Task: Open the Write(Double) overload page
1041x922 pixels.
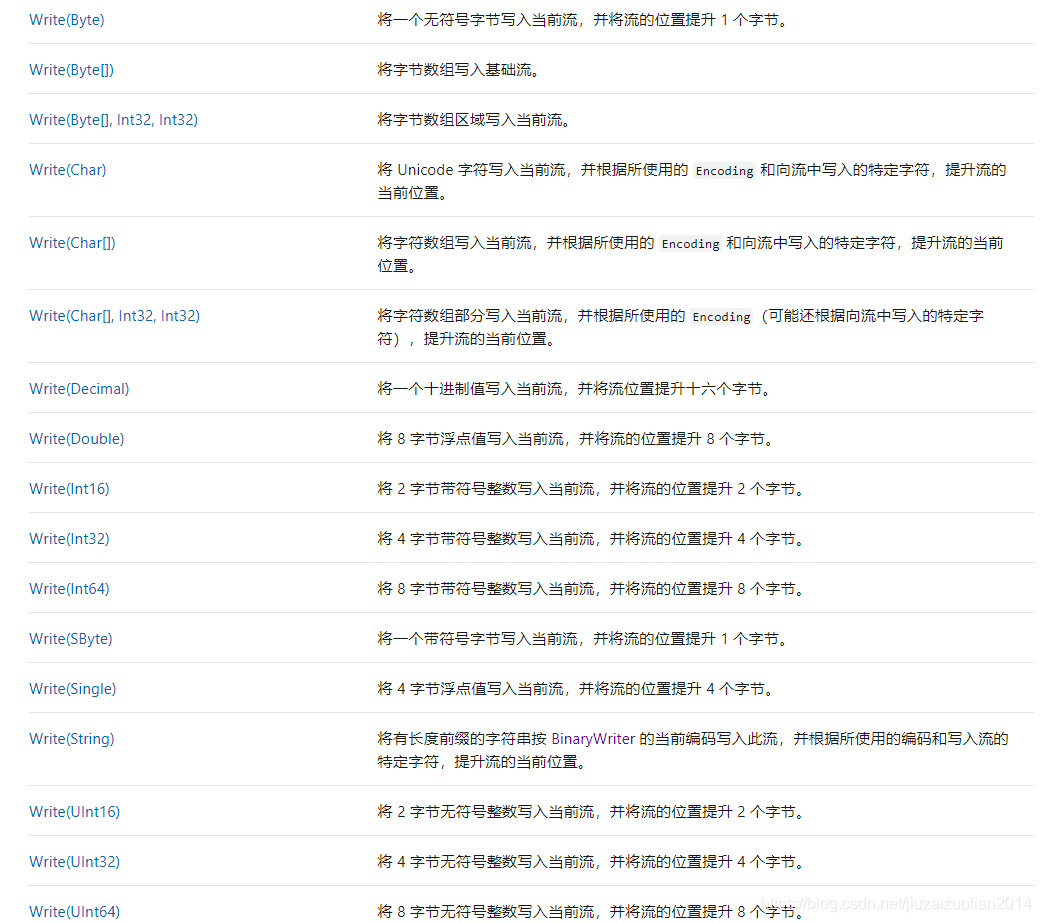Action: pyautogui.click(x=76, y=438)
